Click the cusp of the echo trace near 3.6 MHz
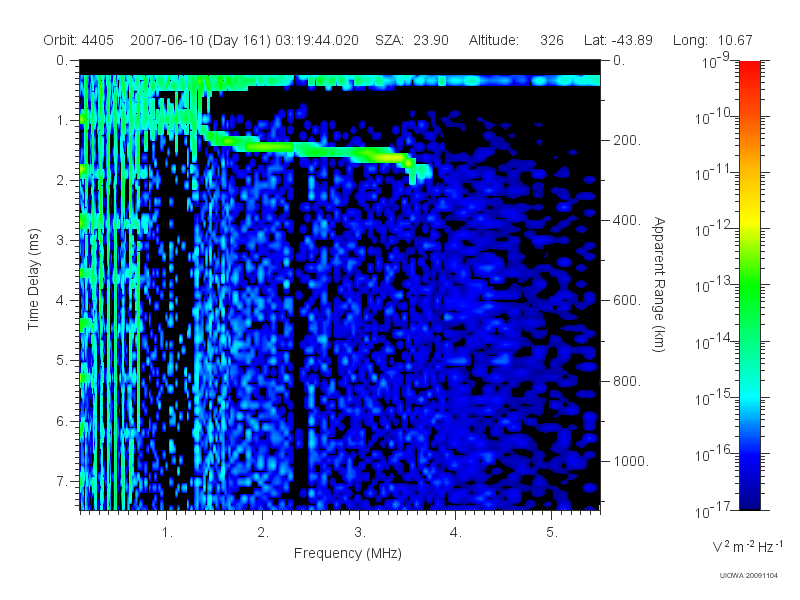This screenshot has height=600, width=800. tap(414, 170)
